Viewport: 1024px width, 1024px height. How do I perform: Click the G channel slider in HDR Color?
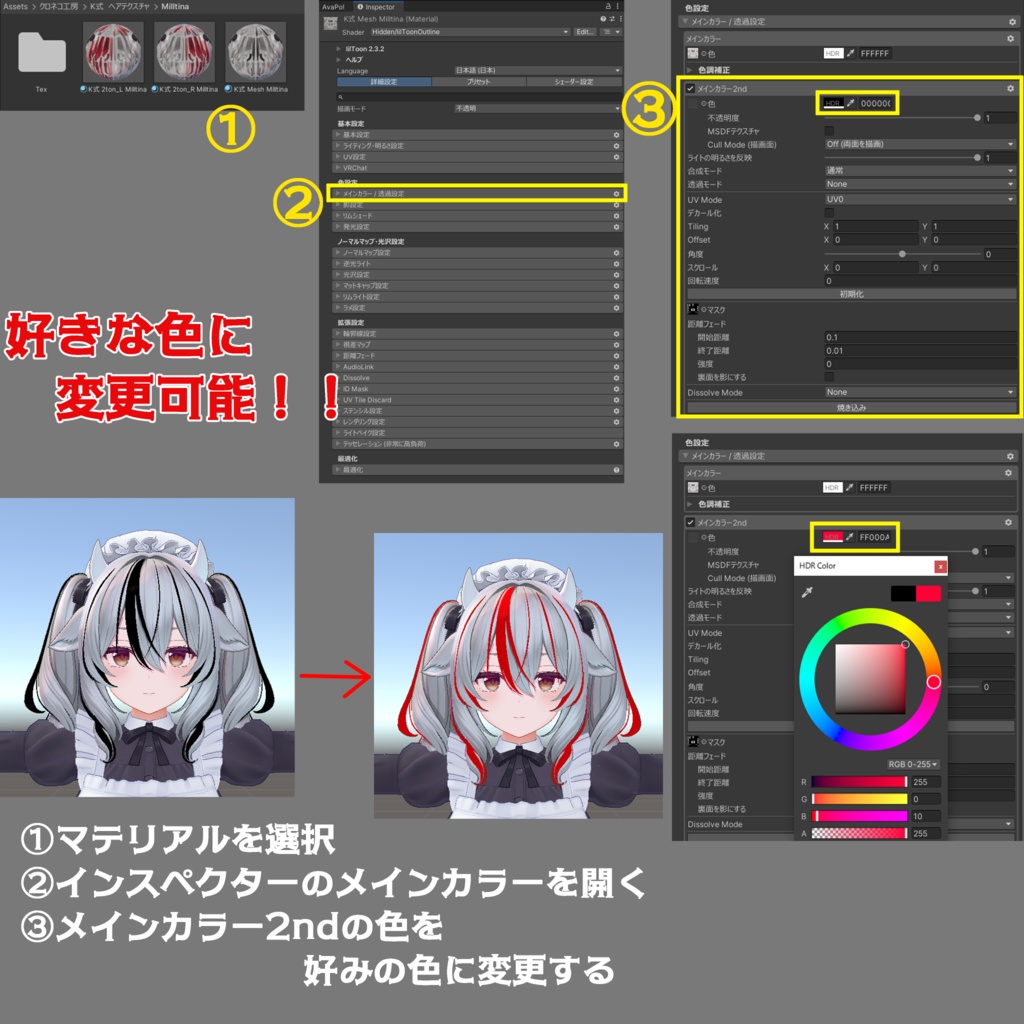859,799
